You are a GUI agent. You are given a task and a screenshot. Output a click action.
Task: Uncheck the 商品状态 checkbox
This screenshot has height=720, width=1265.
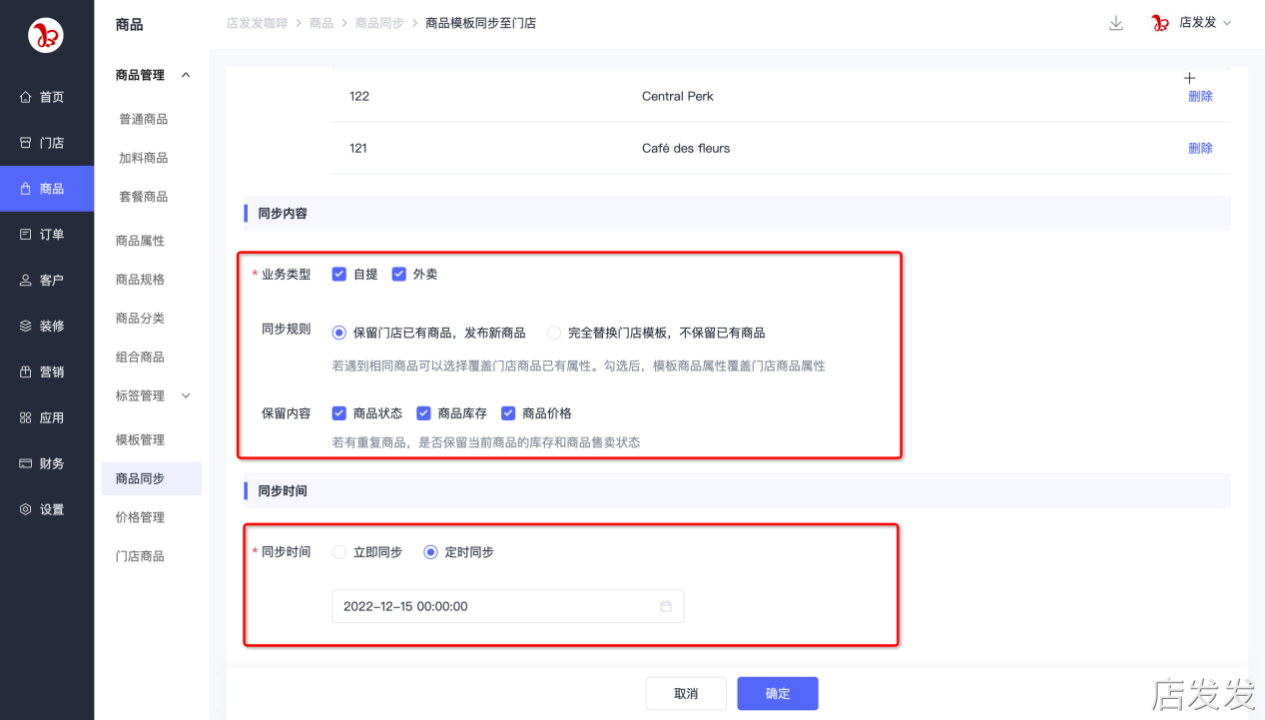point(339,413)
